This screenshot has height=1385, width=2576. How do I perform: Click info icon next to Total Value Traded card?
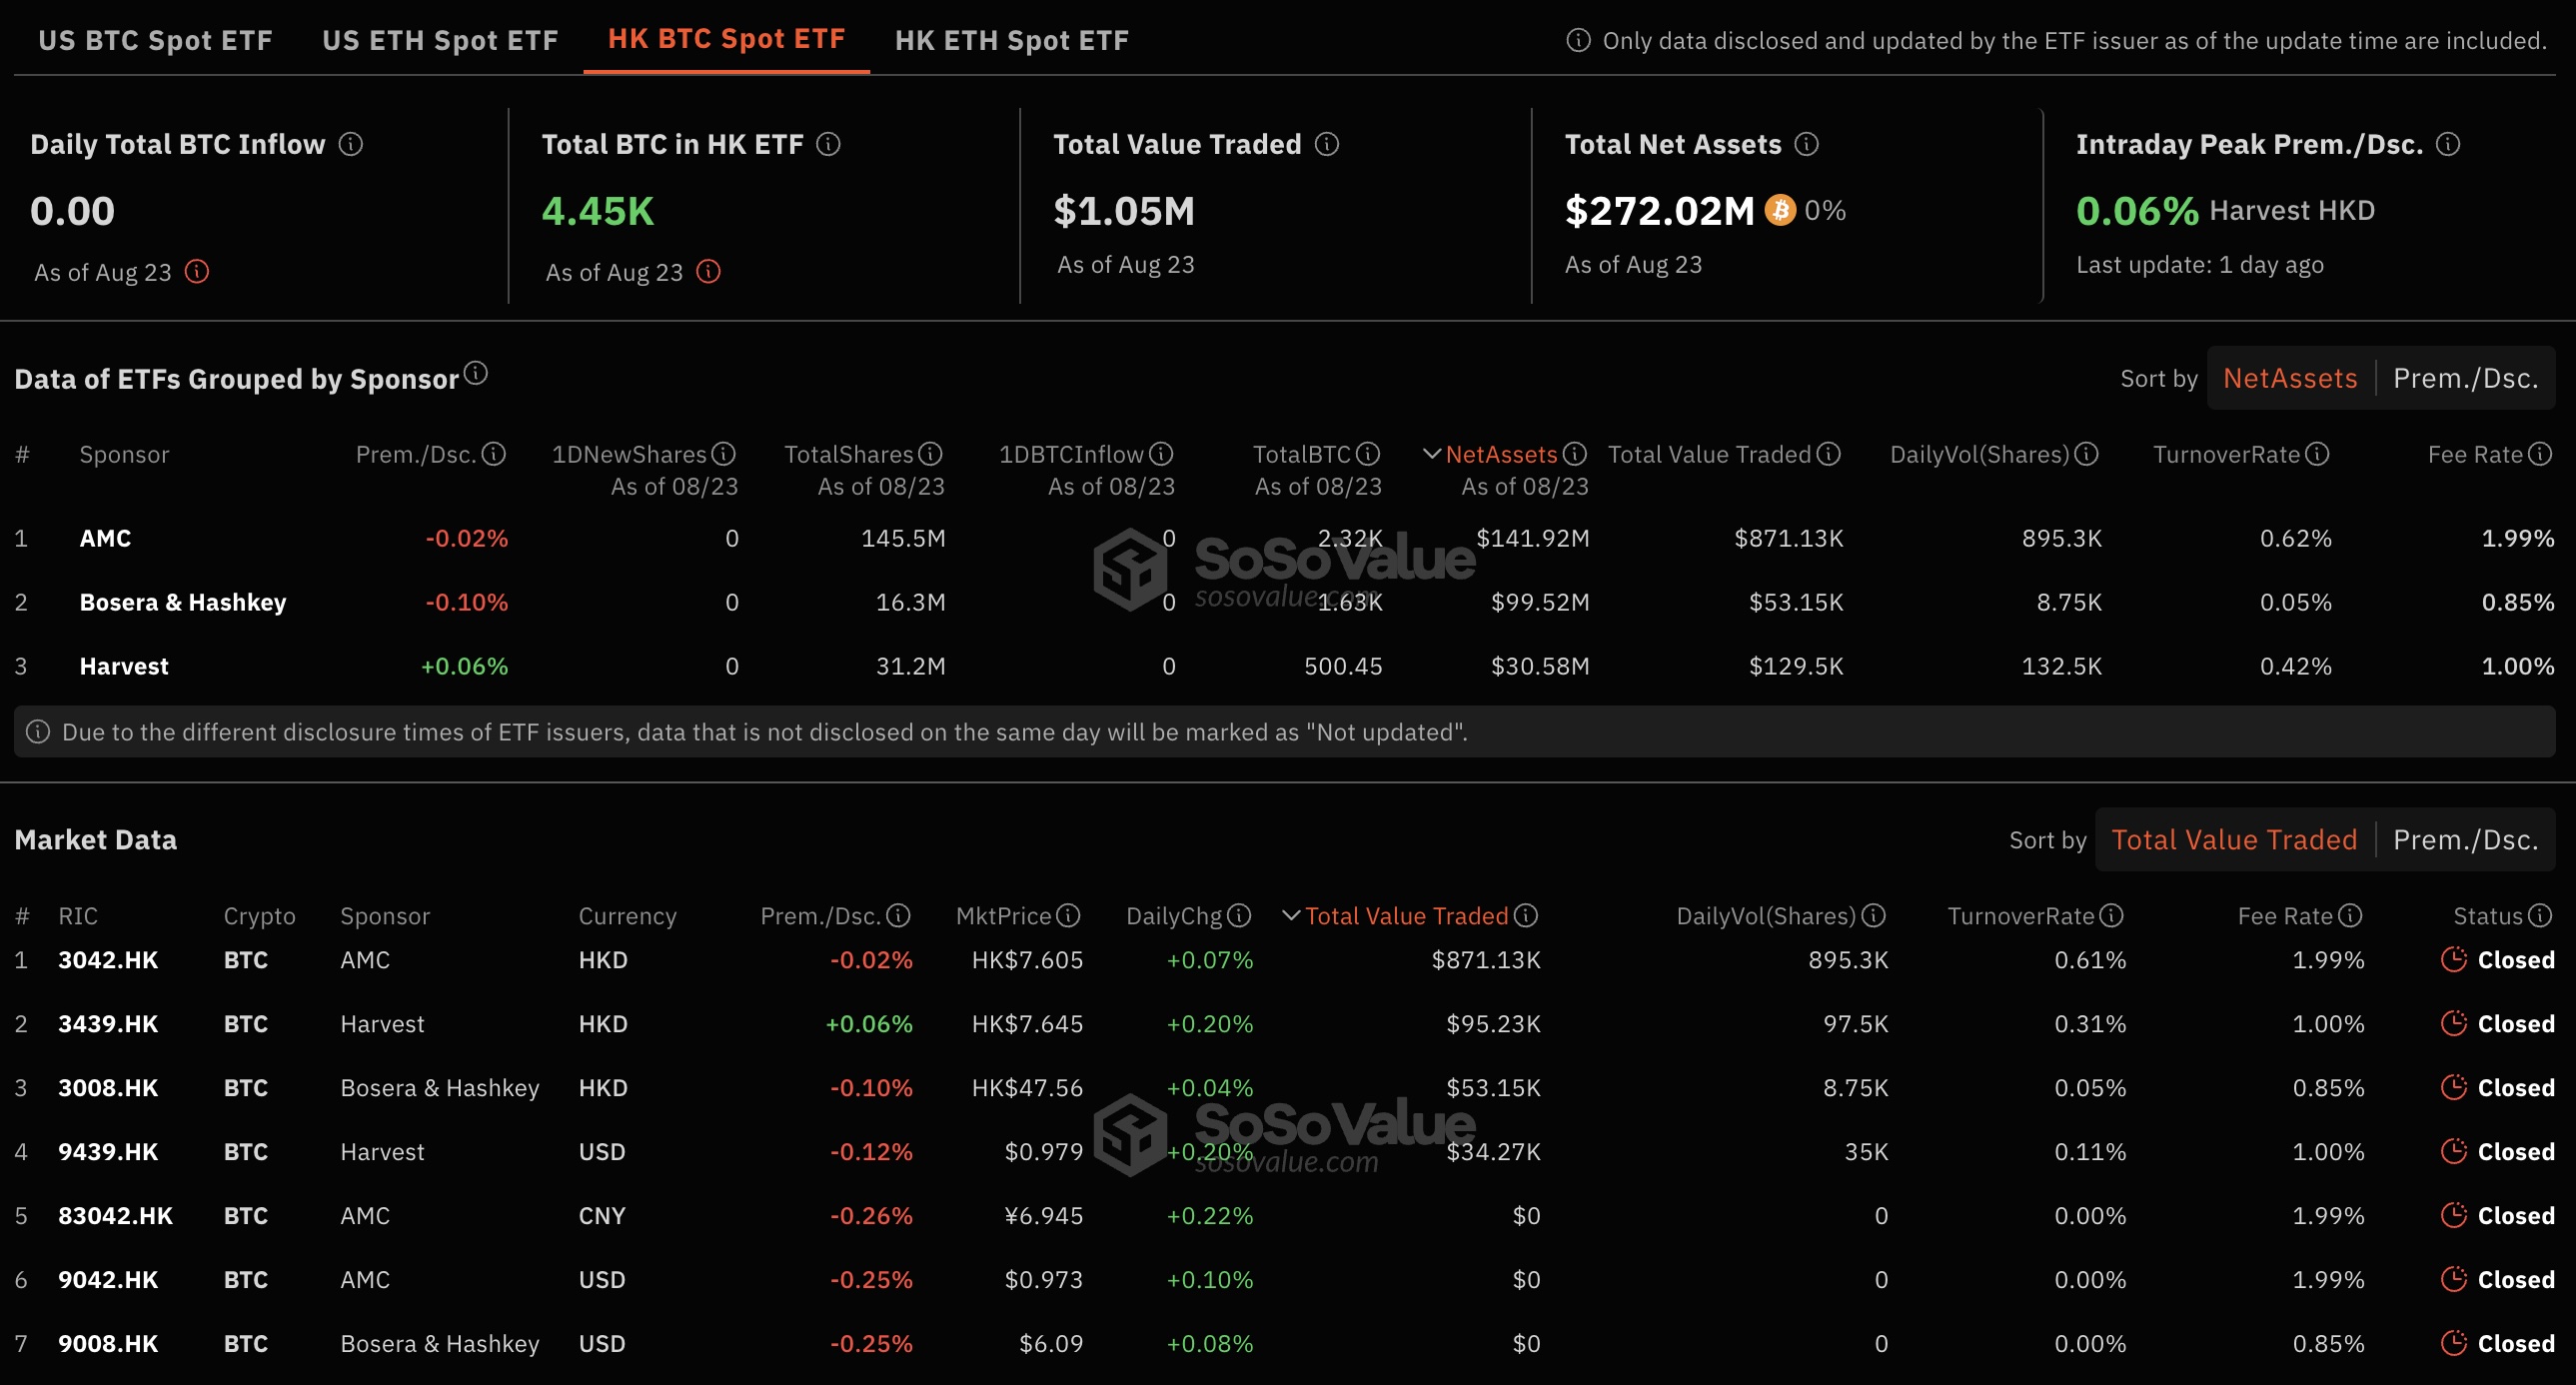click(x=1327, y=144)
